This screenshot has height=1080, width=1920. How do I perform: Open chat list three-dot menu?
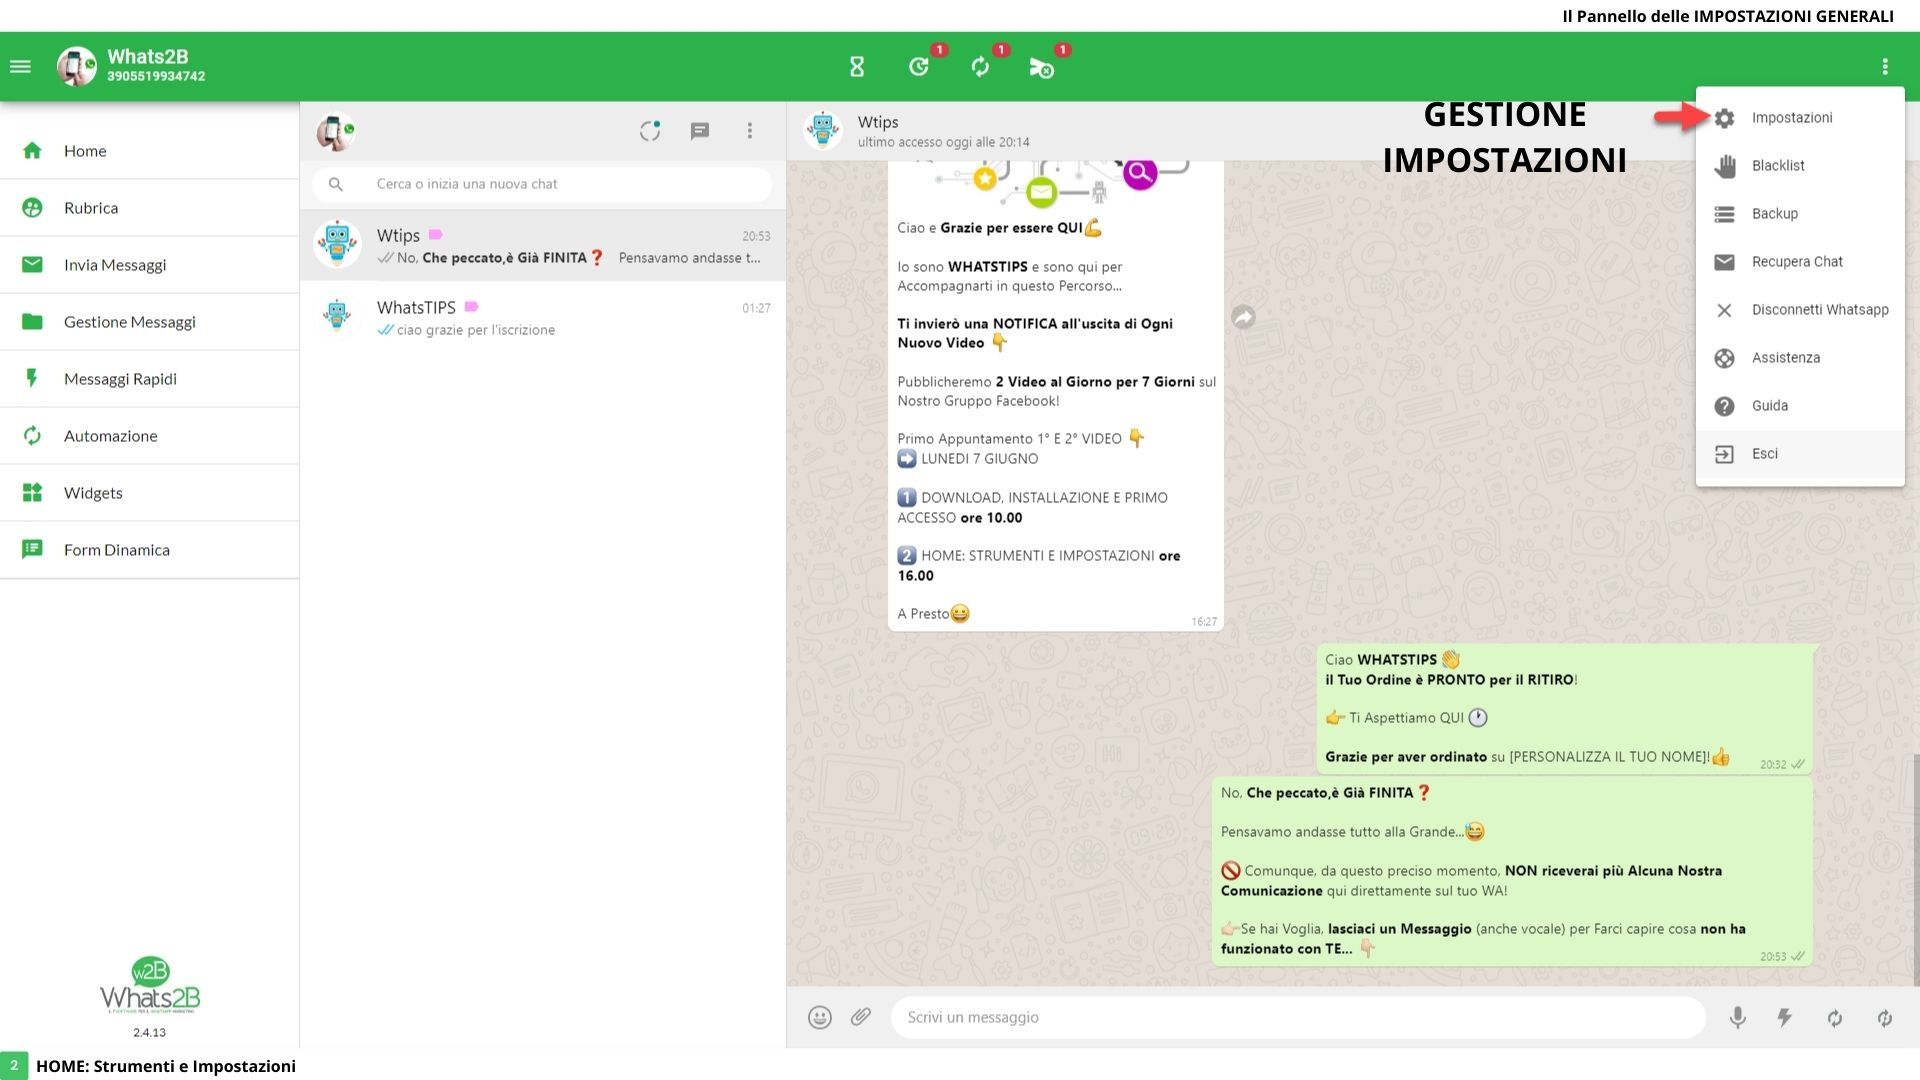[750, 131]
